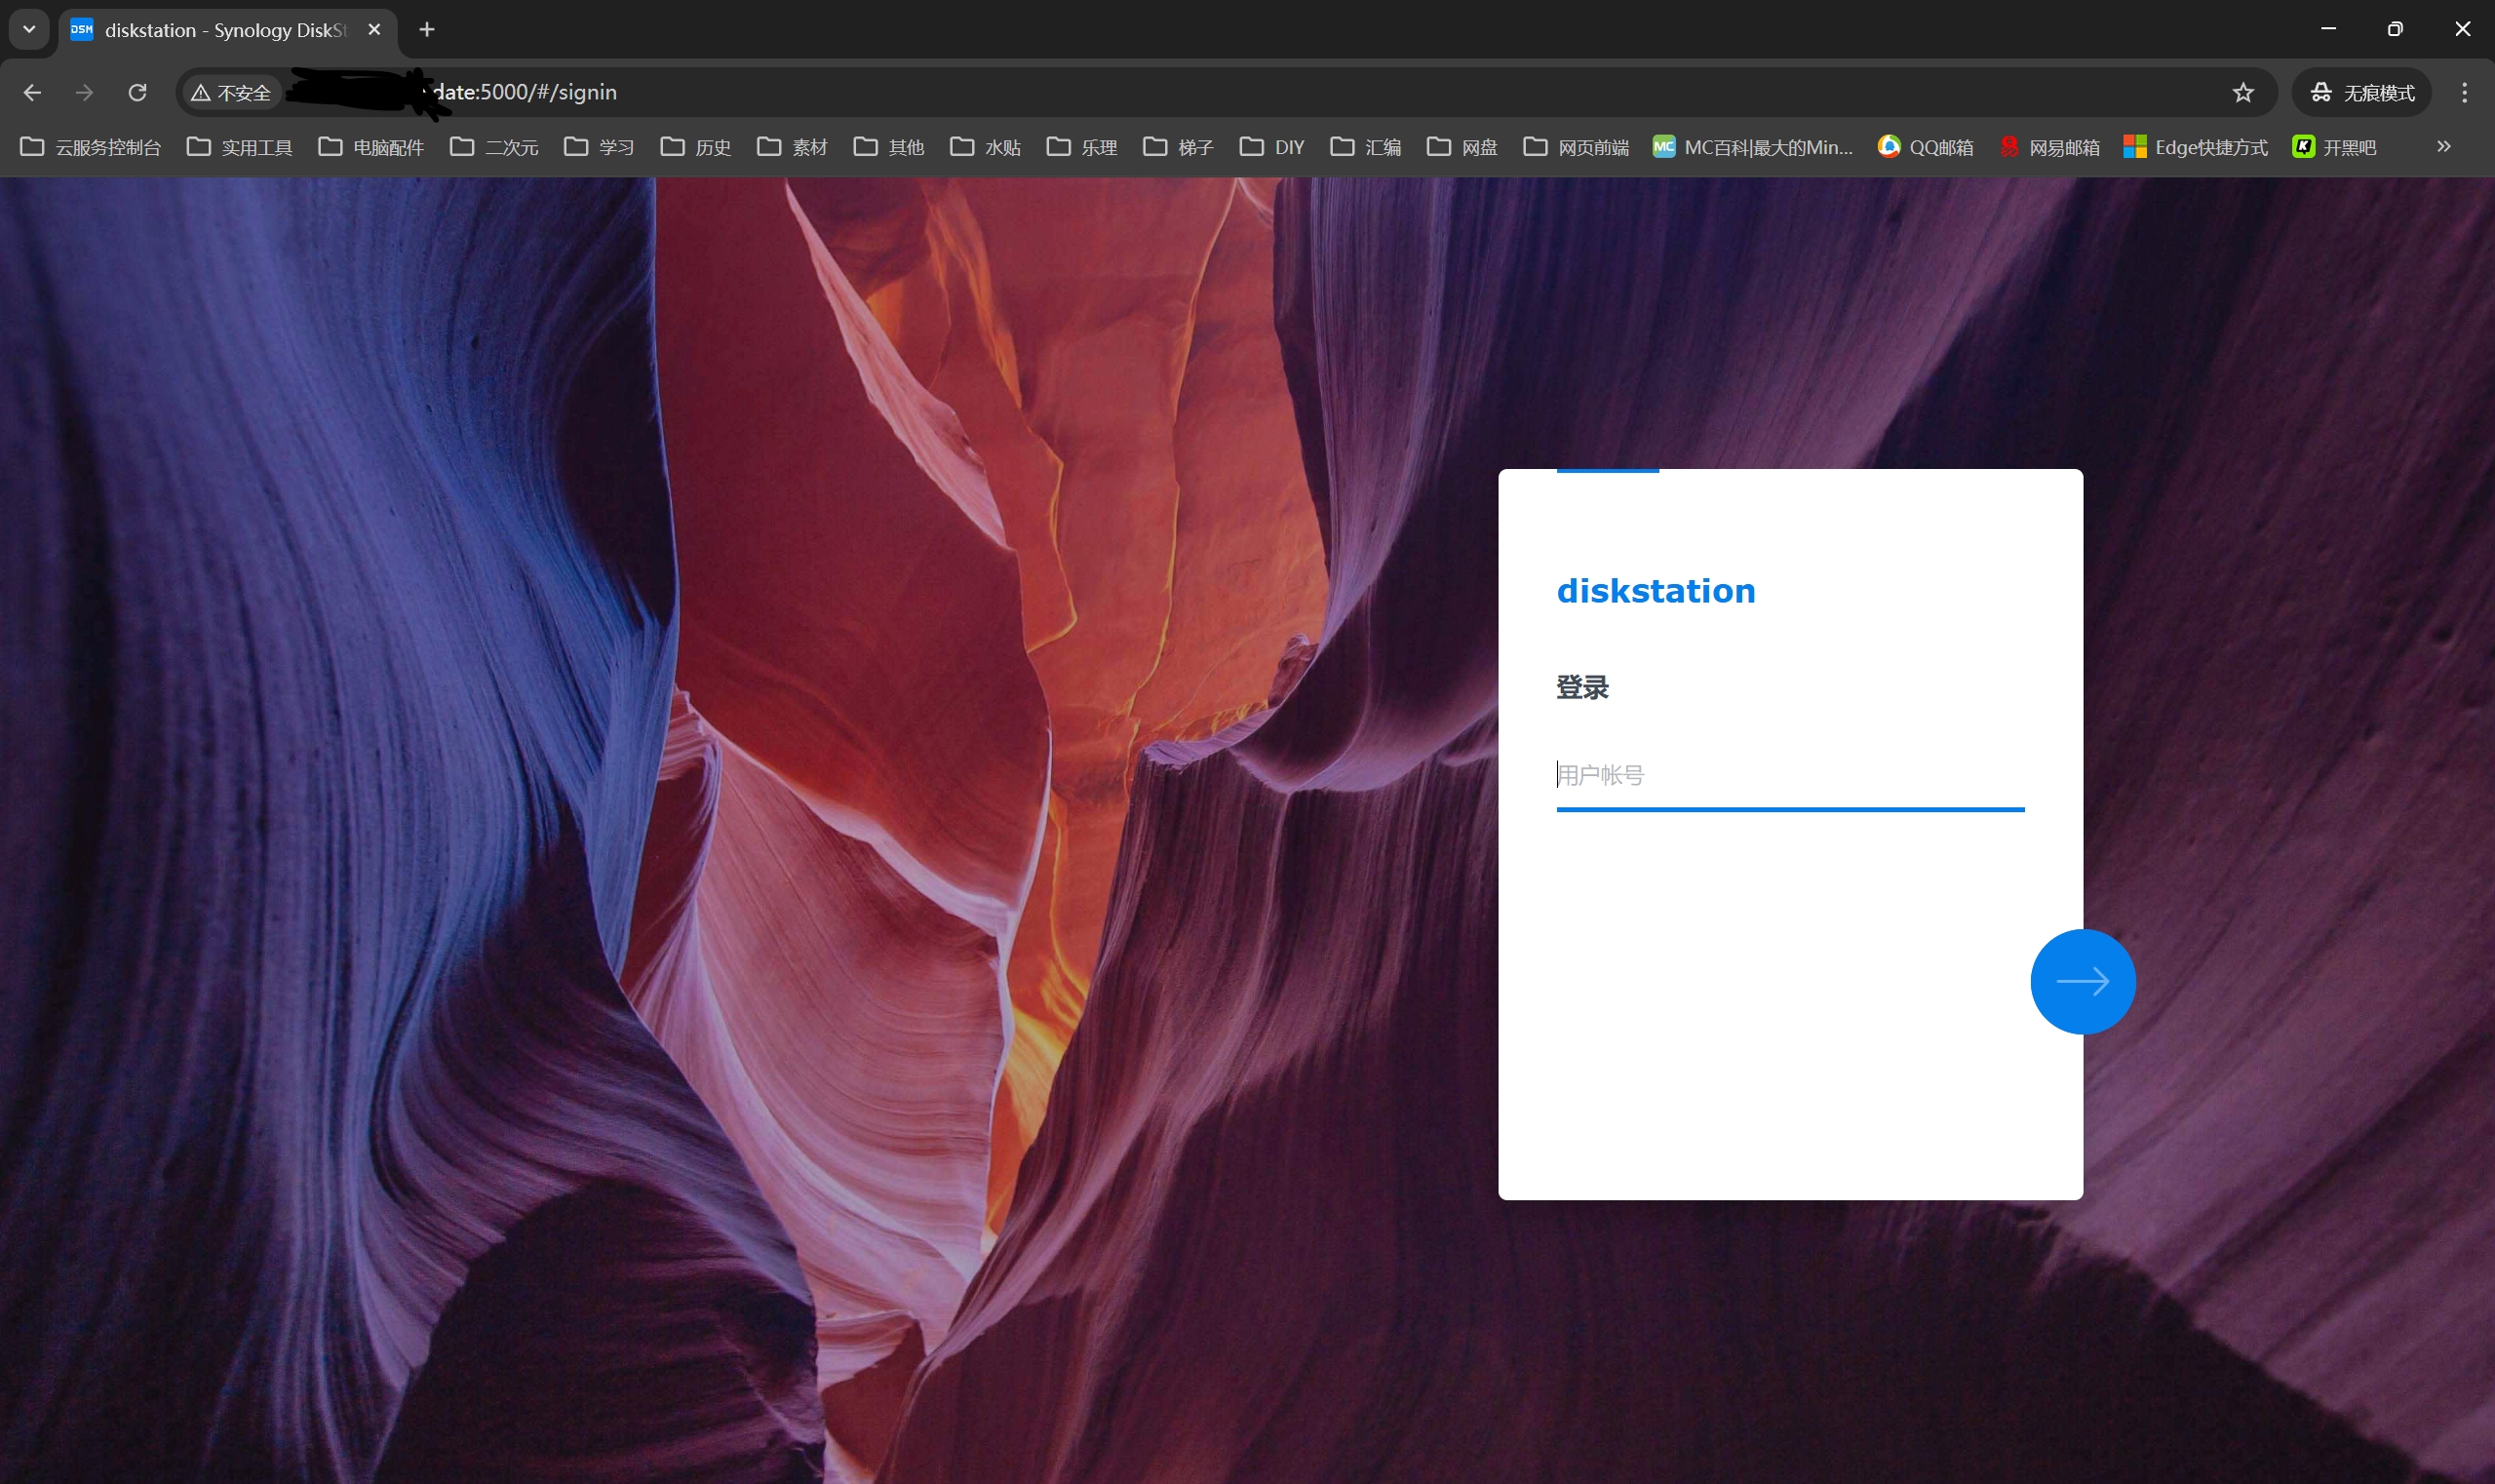Bookmark this page with star icon
This screenshot has height=1484, width=2495.
(x=2243, y=92)
